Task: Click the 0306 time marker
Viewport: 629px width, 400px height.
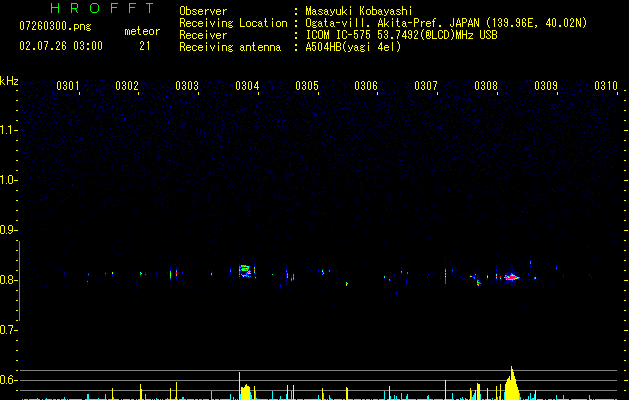Action: (x=366, y=86)
